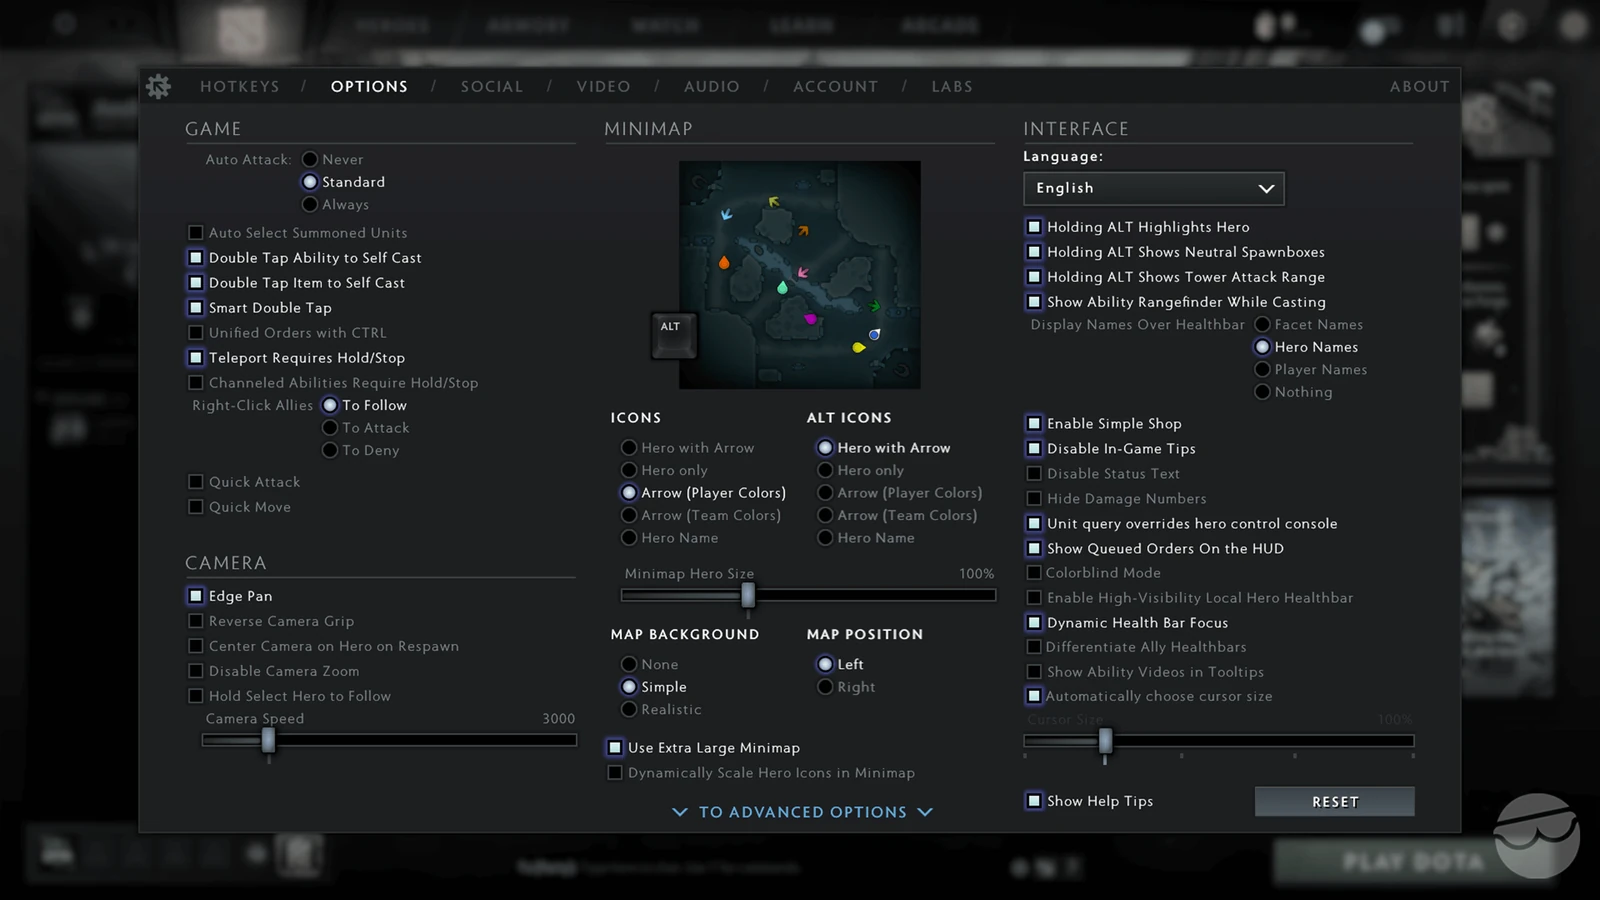Viewport: 1600px width, 900px height.
Task: Set Right-Click Allies To Deny
Action: tap(330, 450)
